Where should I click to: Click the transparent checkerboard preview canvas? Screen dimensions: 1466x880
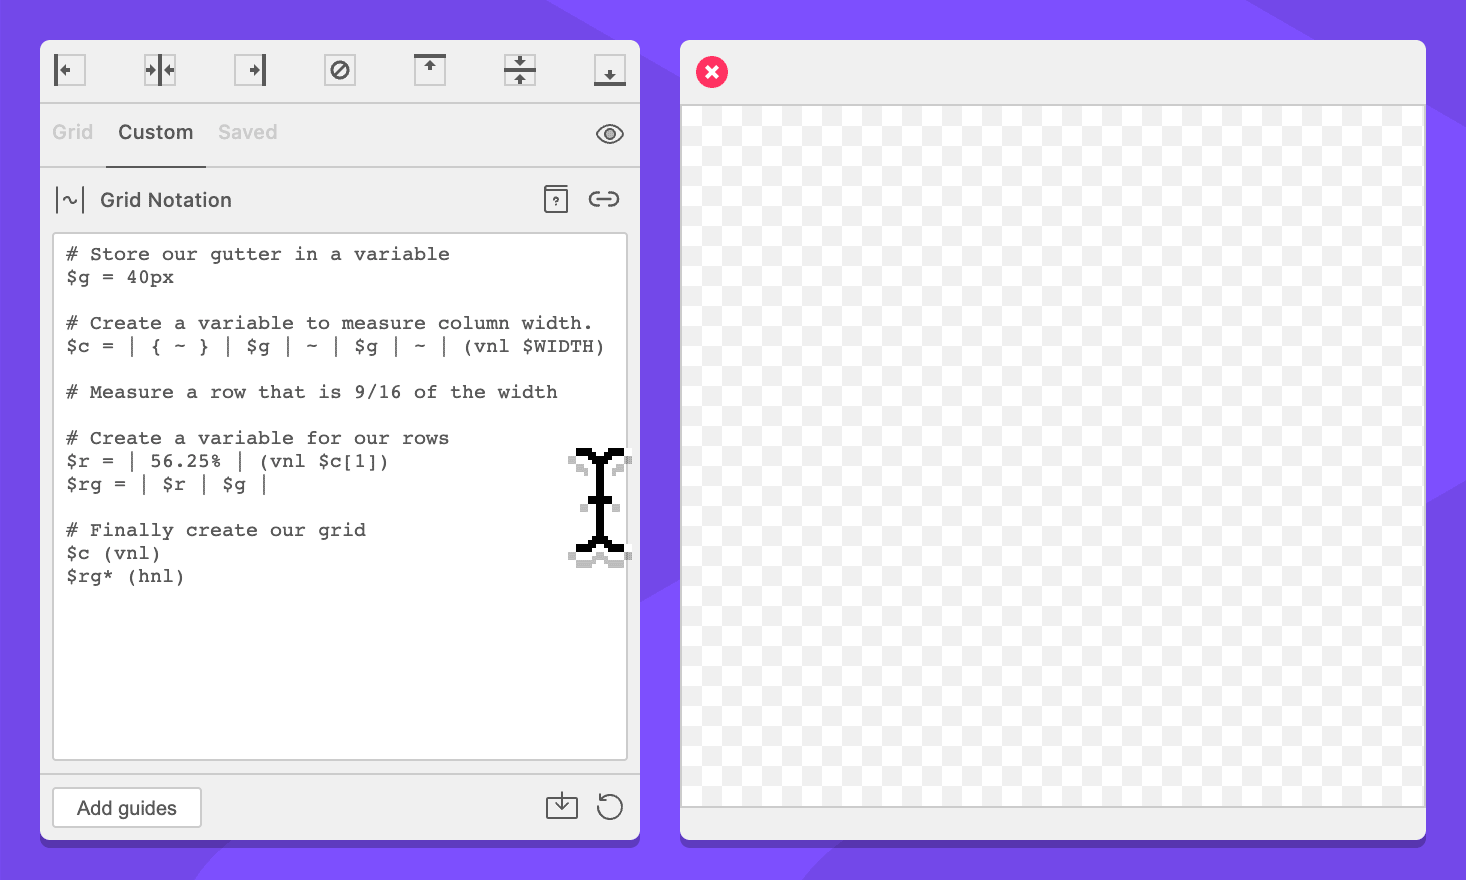coord(1052,456)
